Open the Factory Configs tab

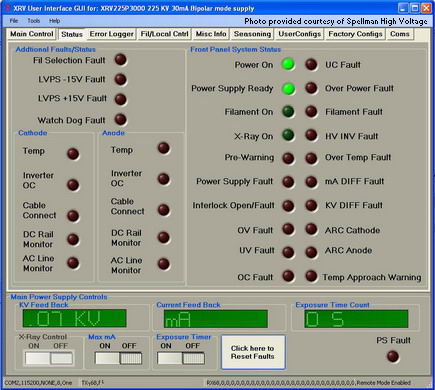pos(355,34)
